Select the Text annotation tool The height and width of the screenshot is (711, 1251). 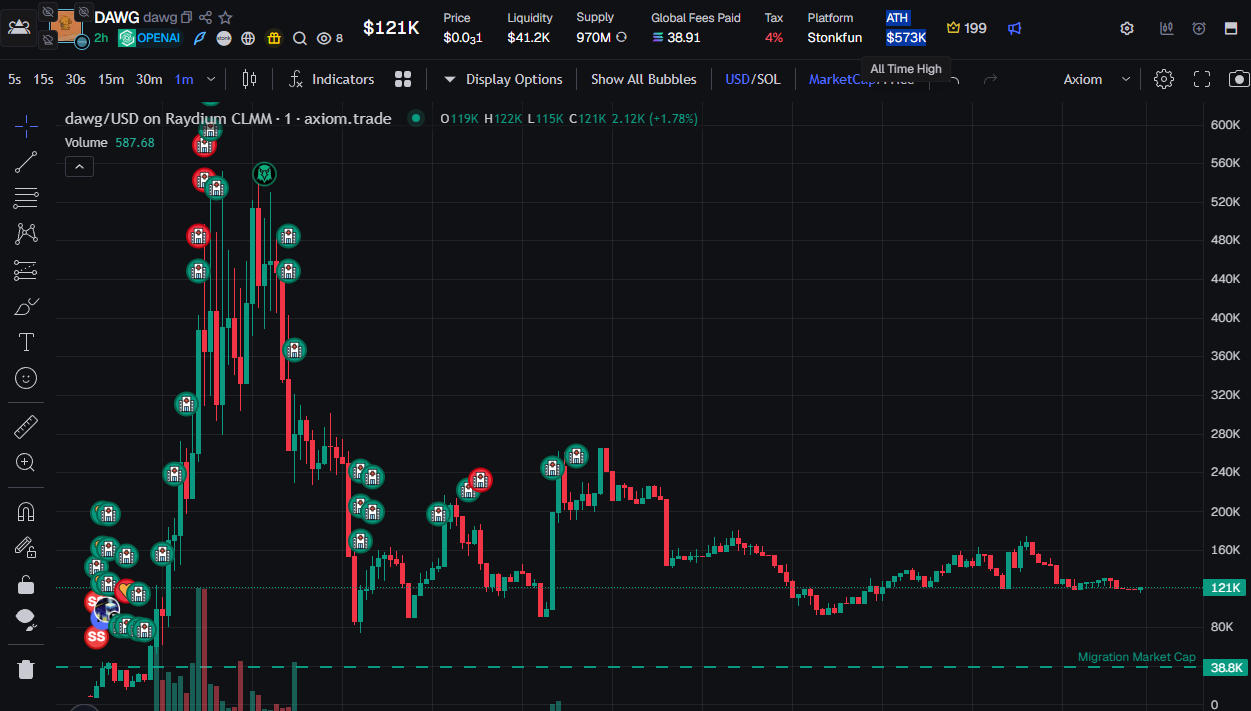tap(27, 343)
